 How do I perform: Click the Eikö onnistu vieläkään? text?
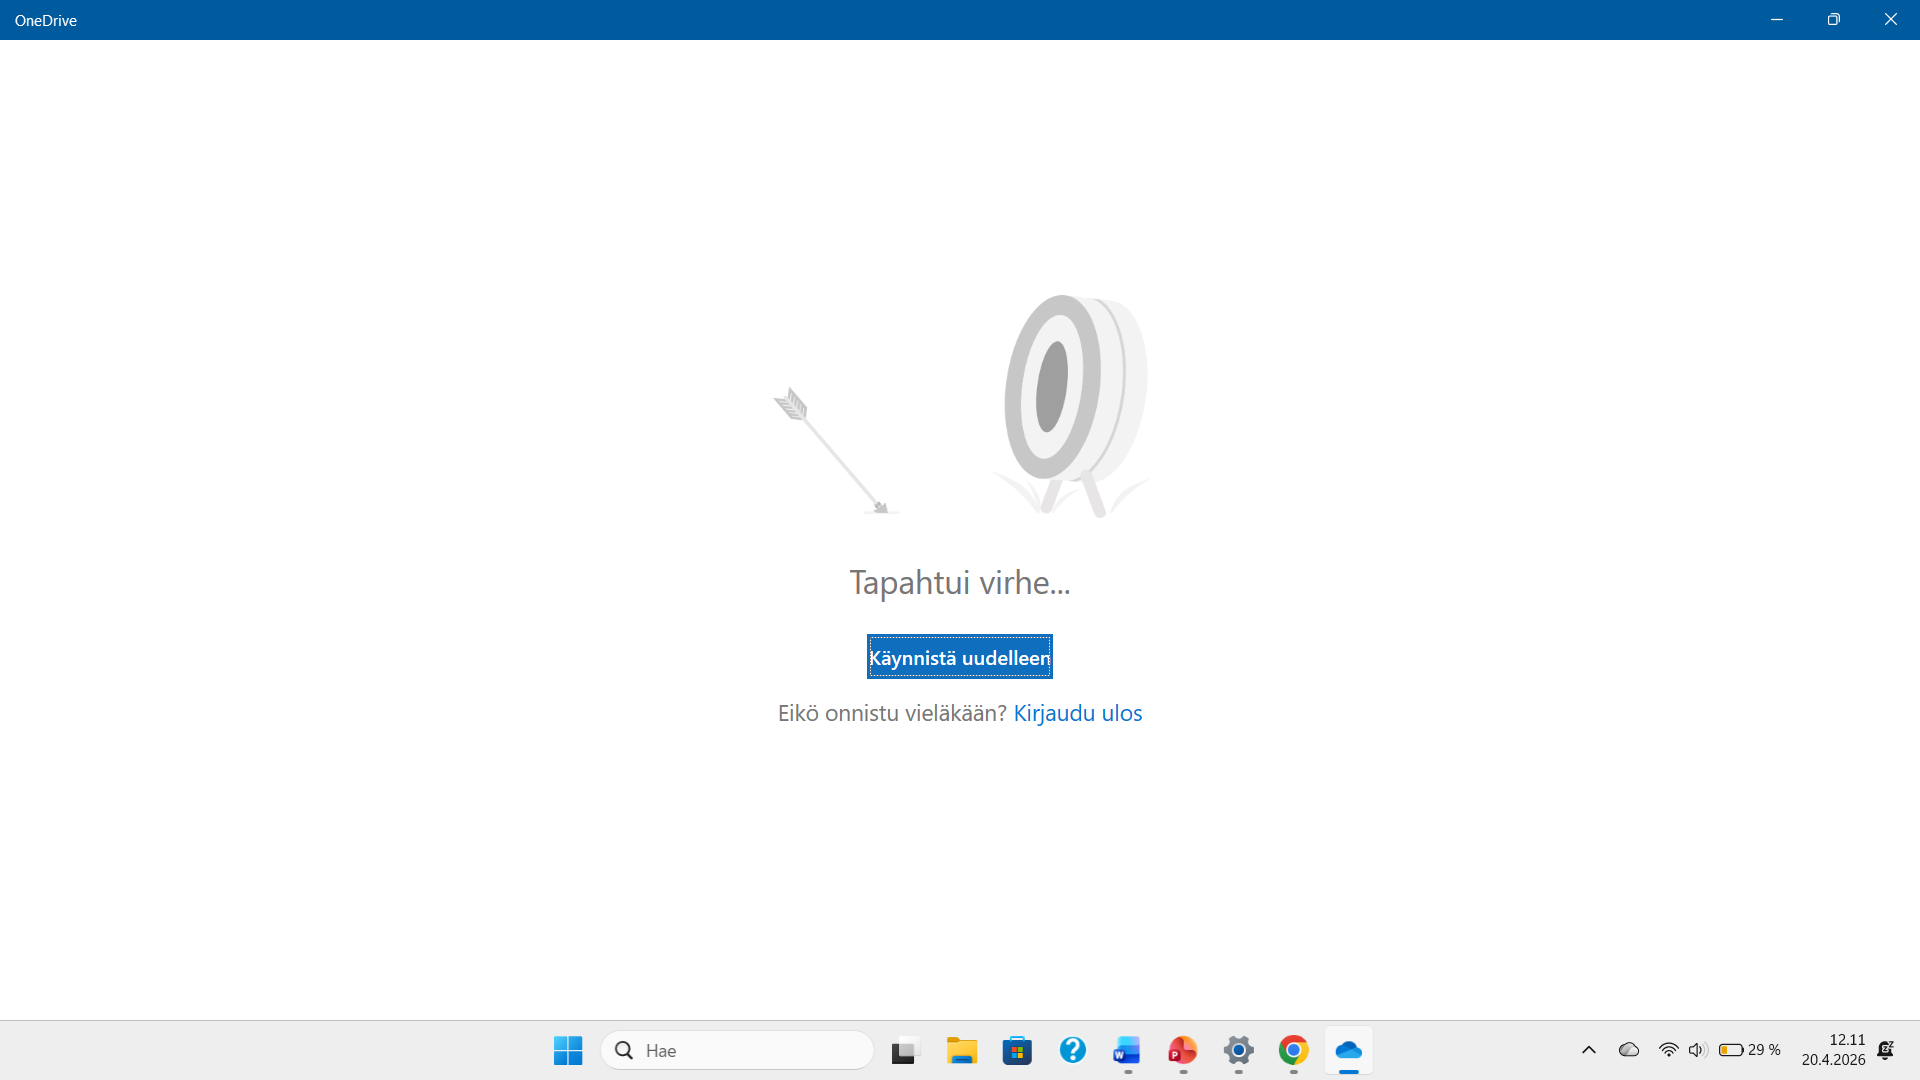coord(892,713)
